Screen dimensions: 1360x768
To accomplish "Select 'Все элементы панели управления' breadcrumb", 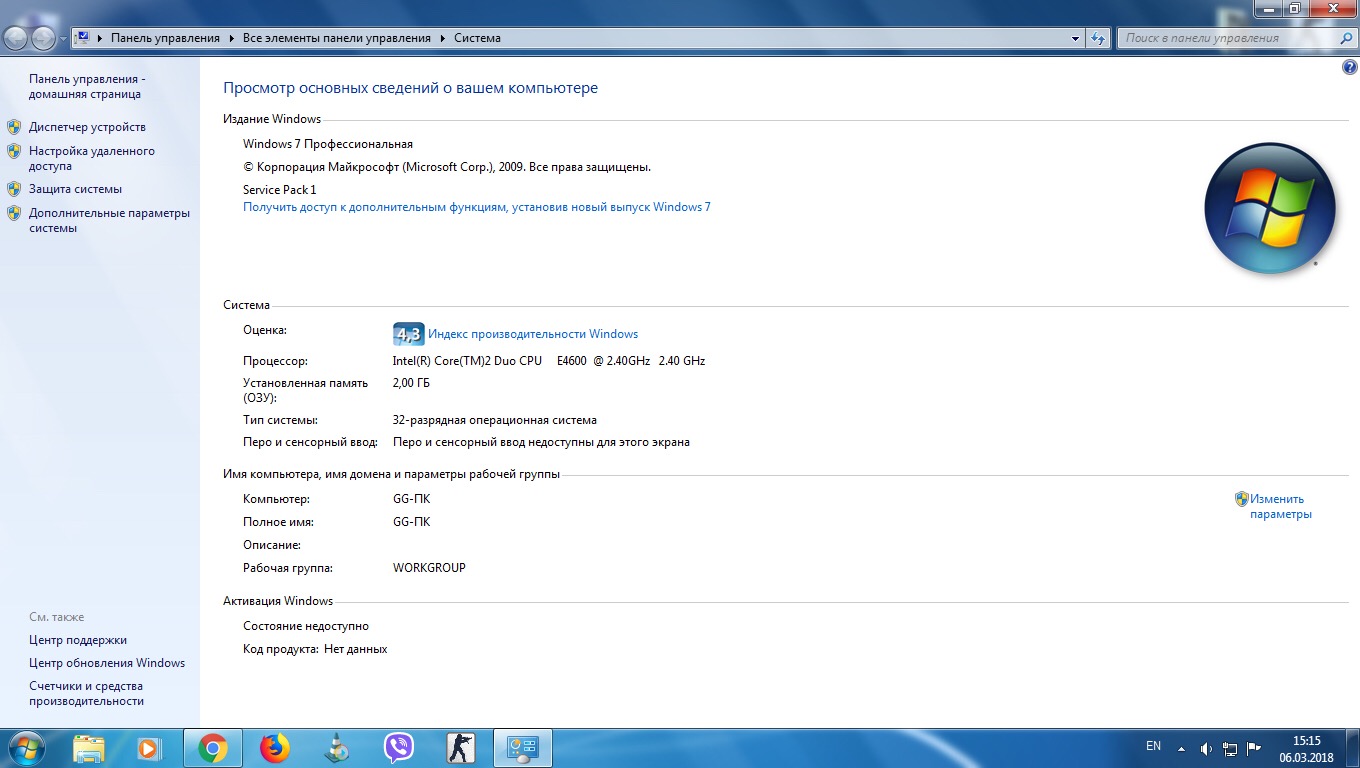I will pos(337,38).
